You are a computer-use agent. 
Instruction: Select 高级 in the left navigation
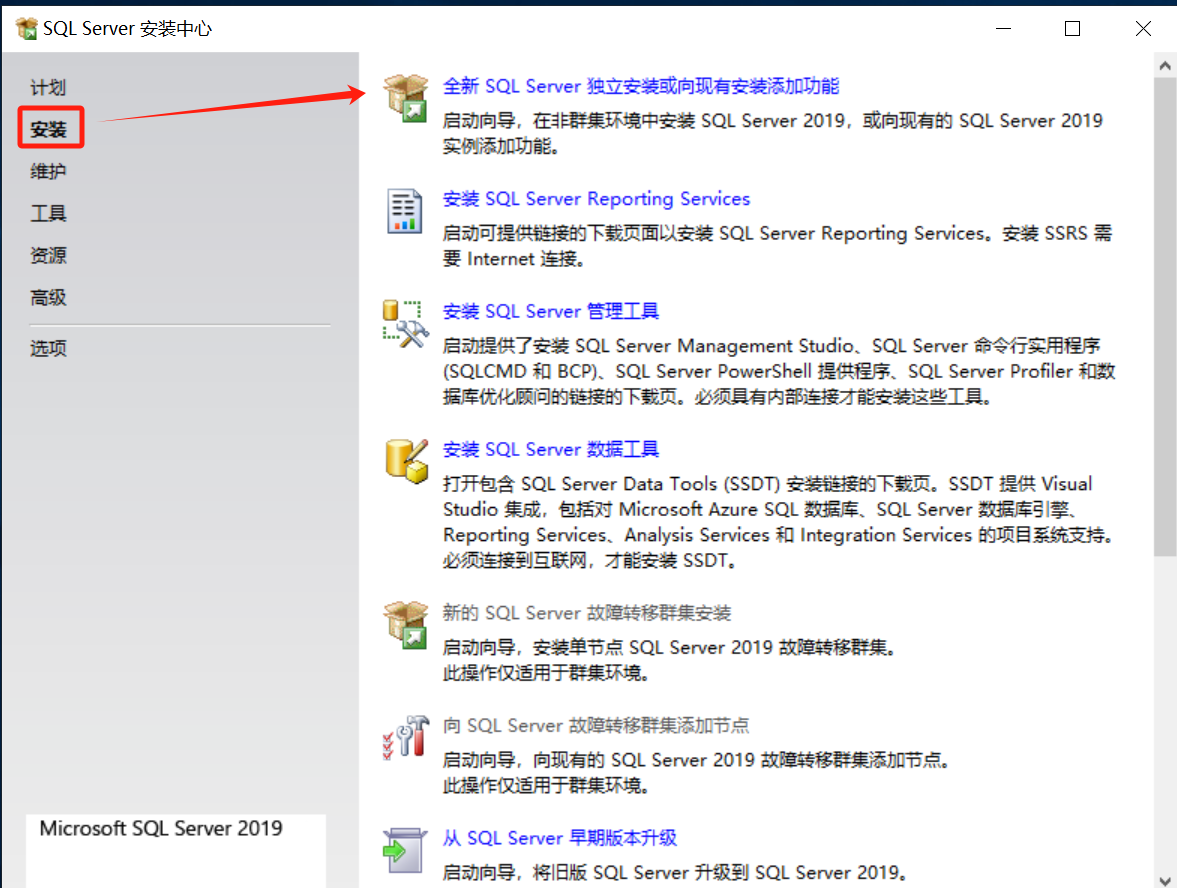48,298
